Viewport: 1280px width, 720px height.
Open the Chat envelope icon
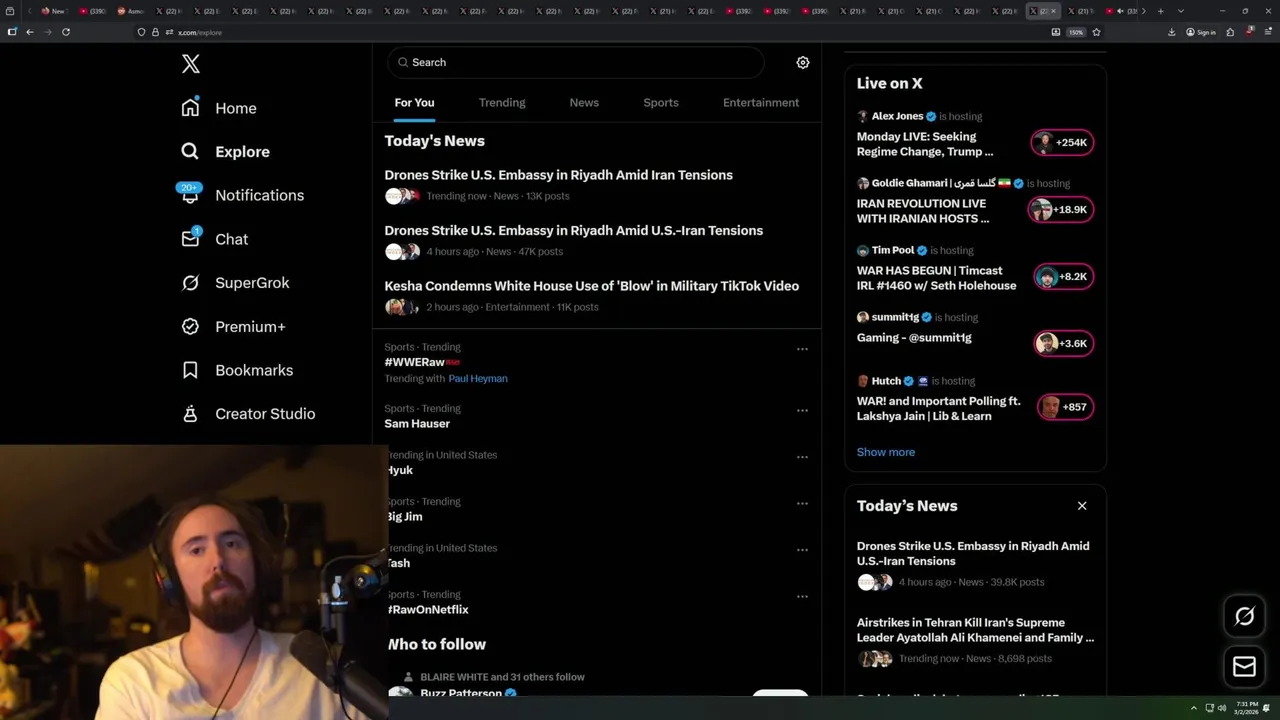click(190, 239)
